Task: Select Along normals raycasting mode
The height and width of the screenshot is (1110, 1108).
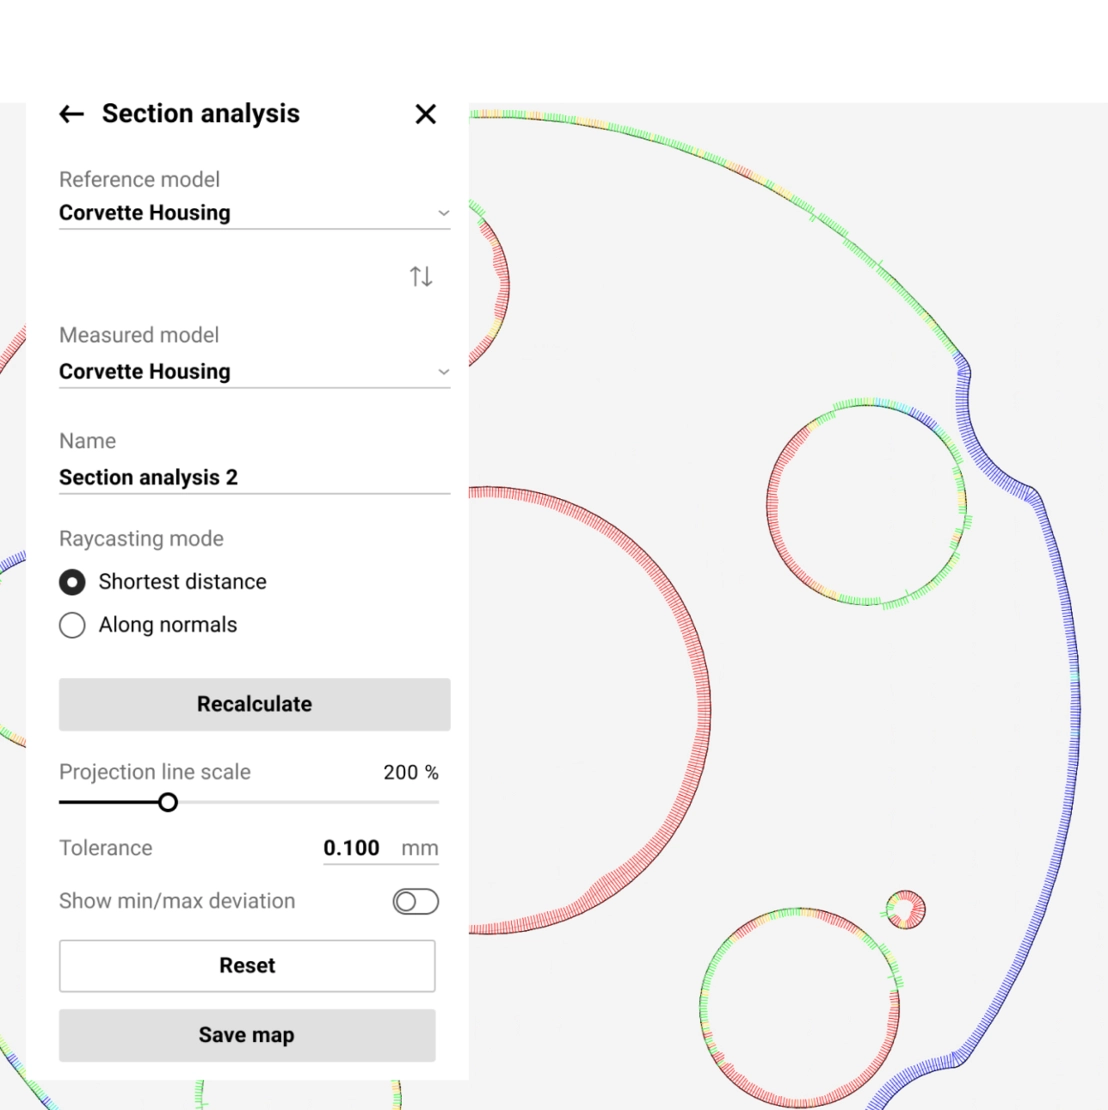Action: point(72,625)
